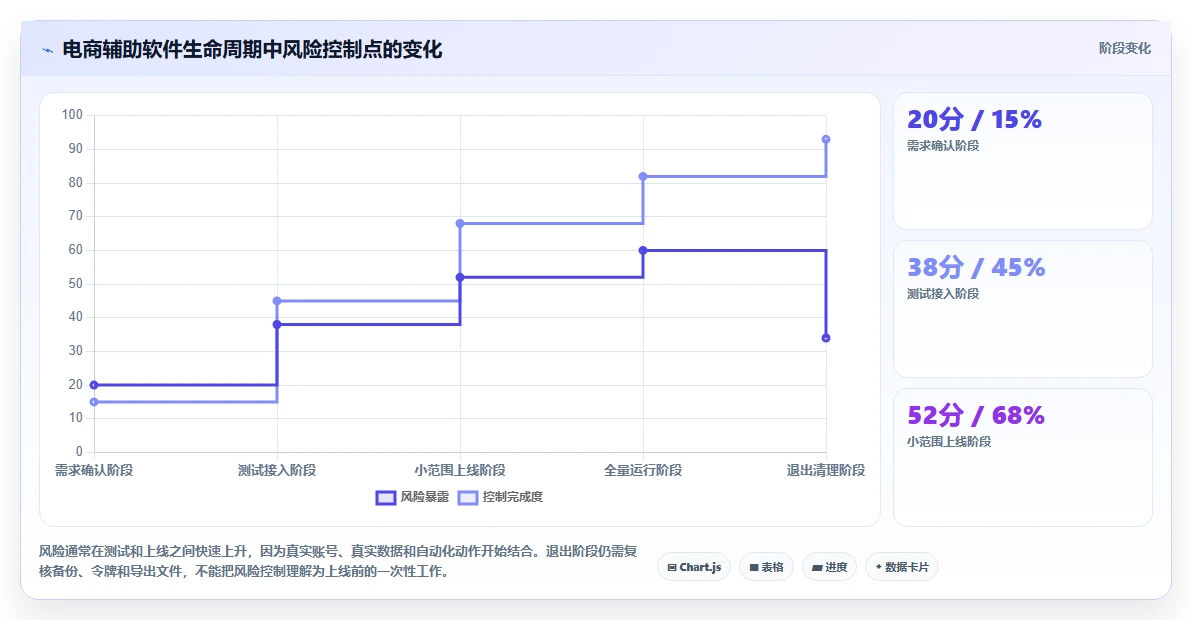
Task: Select 控制完成度 point at 测试接入阶段 (value 45)
Action: [277, 301]
